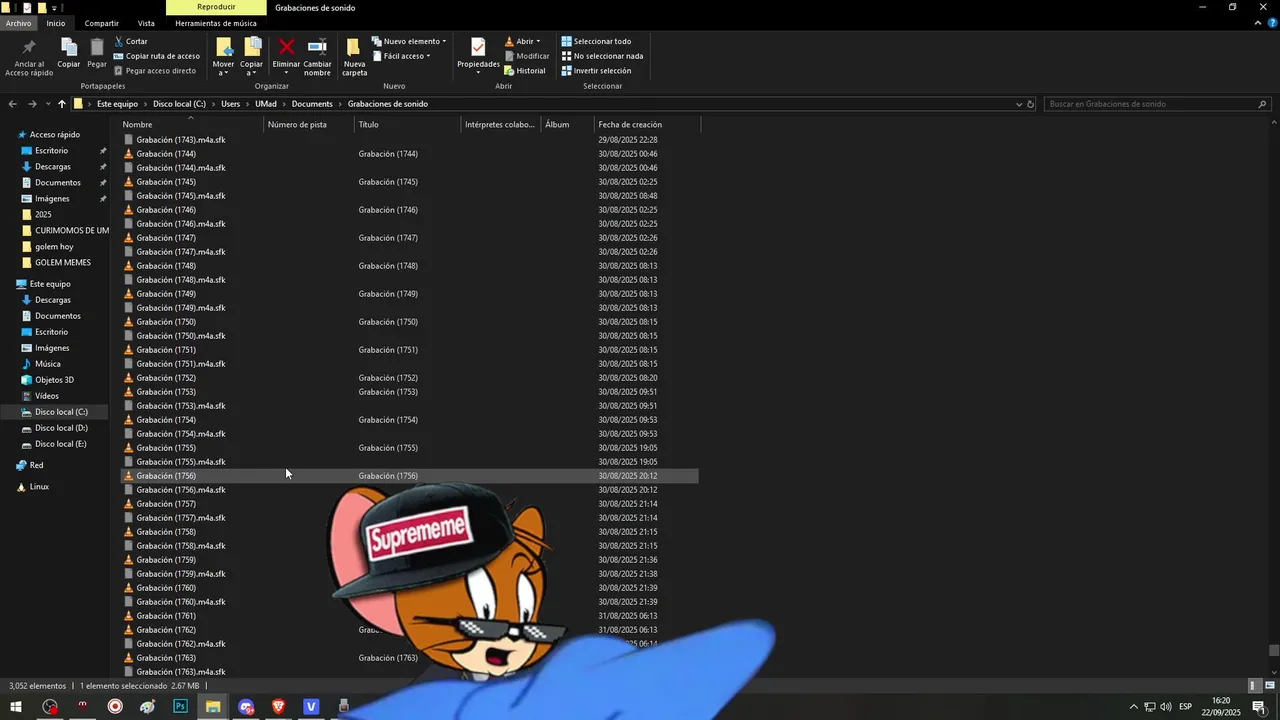
Task: Click Cortar with the scissors icon
Action: [x=131, y=42]
